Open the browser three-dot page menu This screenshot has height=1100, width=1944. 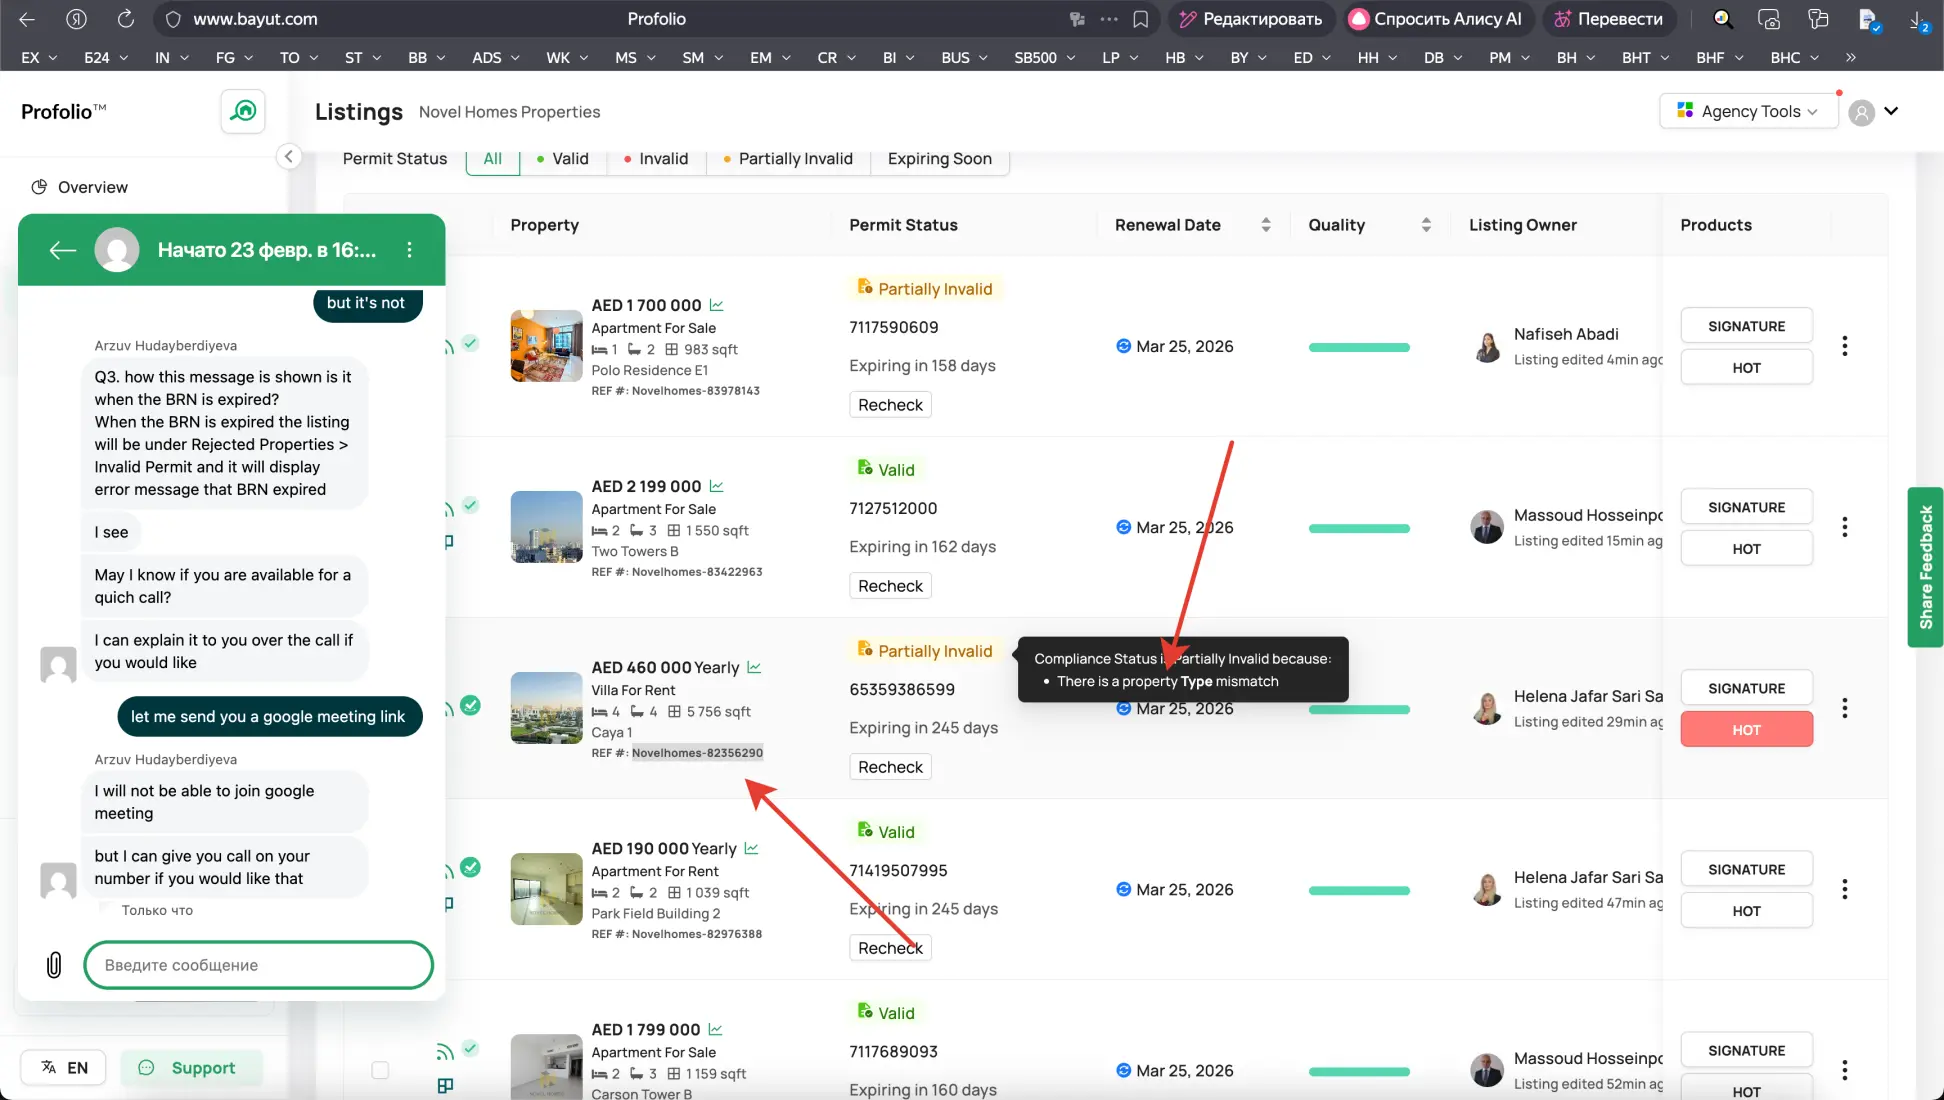click(1109, 19)
